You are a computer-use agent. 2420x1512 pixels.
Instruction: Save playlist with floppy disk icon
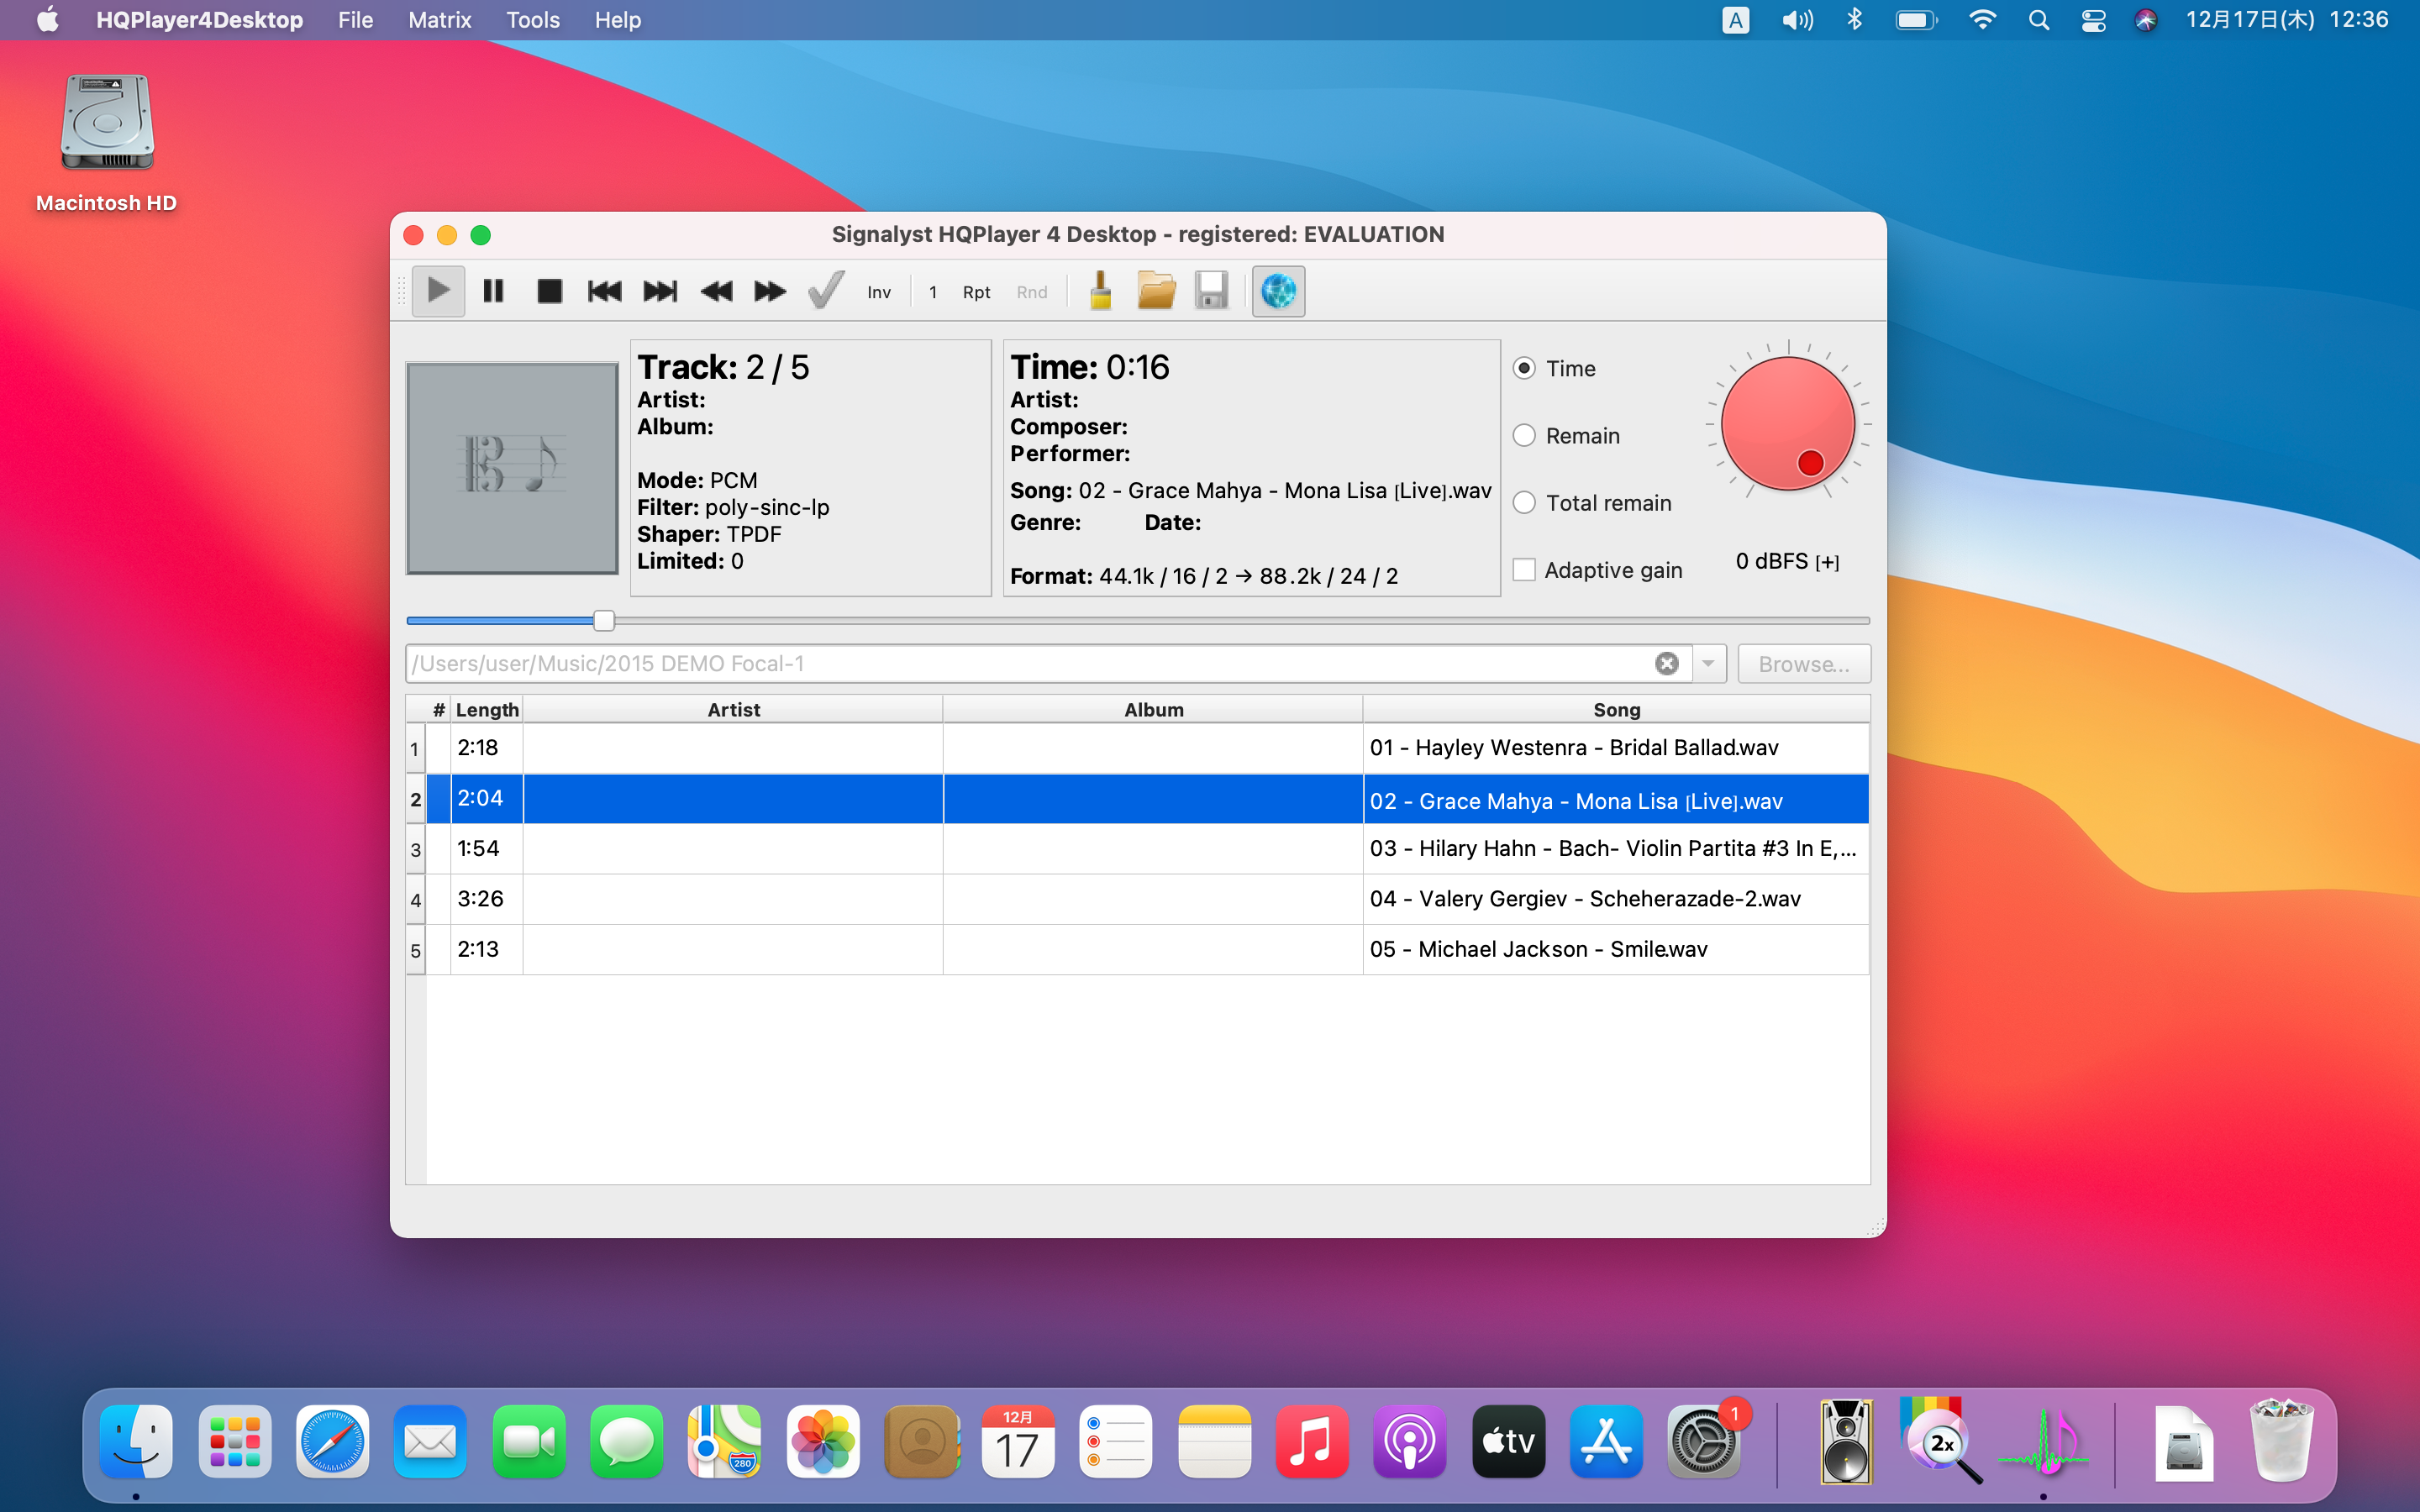[x=1211, y=291]
